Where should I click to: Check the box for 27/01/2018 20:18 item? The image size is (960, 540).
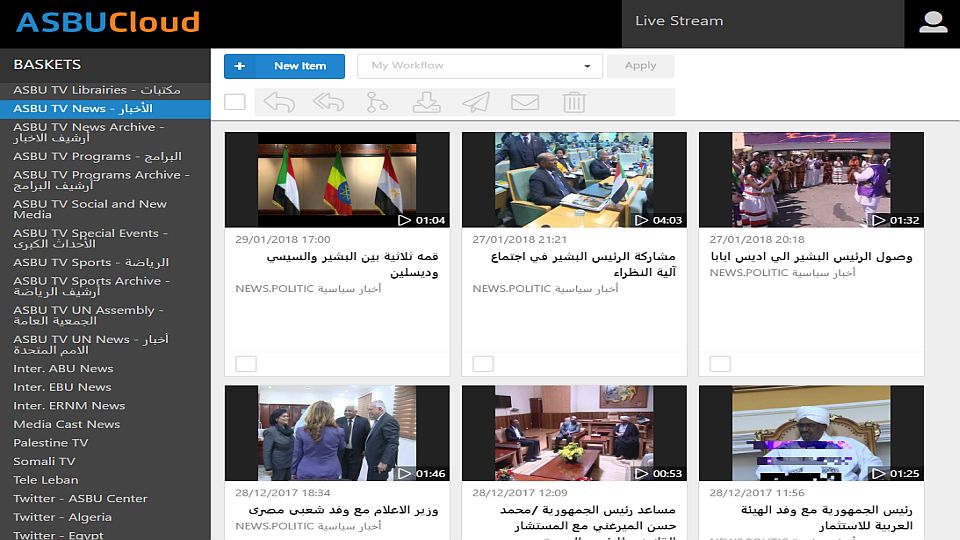(720, 364)
